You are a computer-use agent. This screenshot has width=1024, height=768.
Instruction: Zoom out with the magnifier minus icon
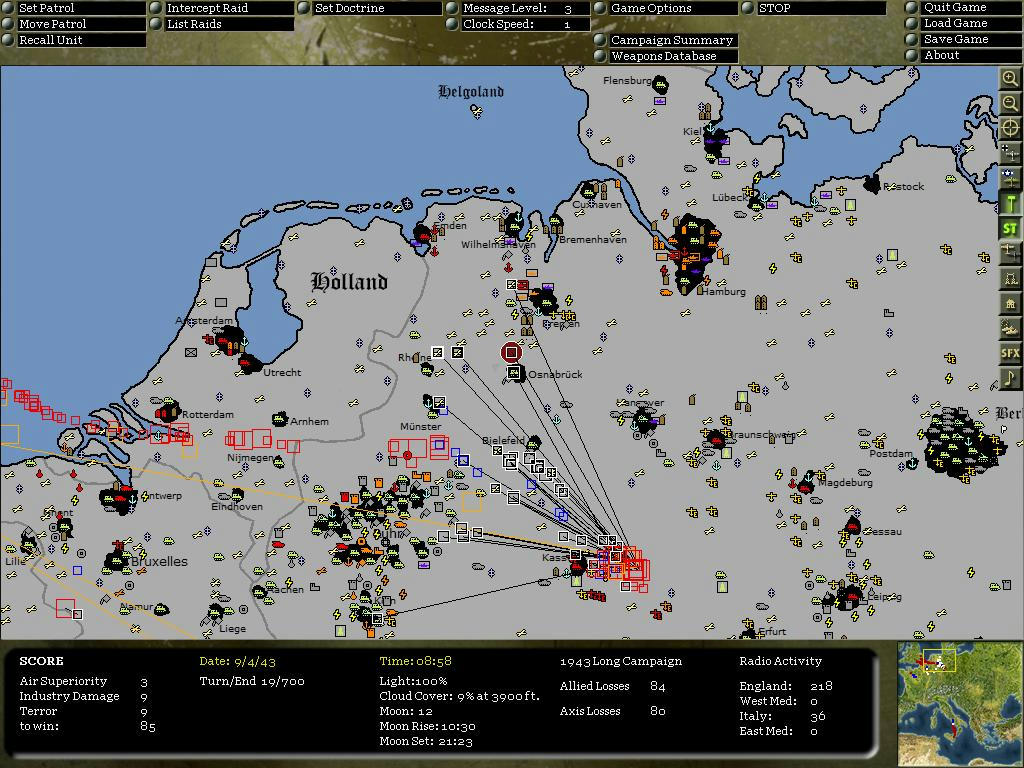(1010, 103)
